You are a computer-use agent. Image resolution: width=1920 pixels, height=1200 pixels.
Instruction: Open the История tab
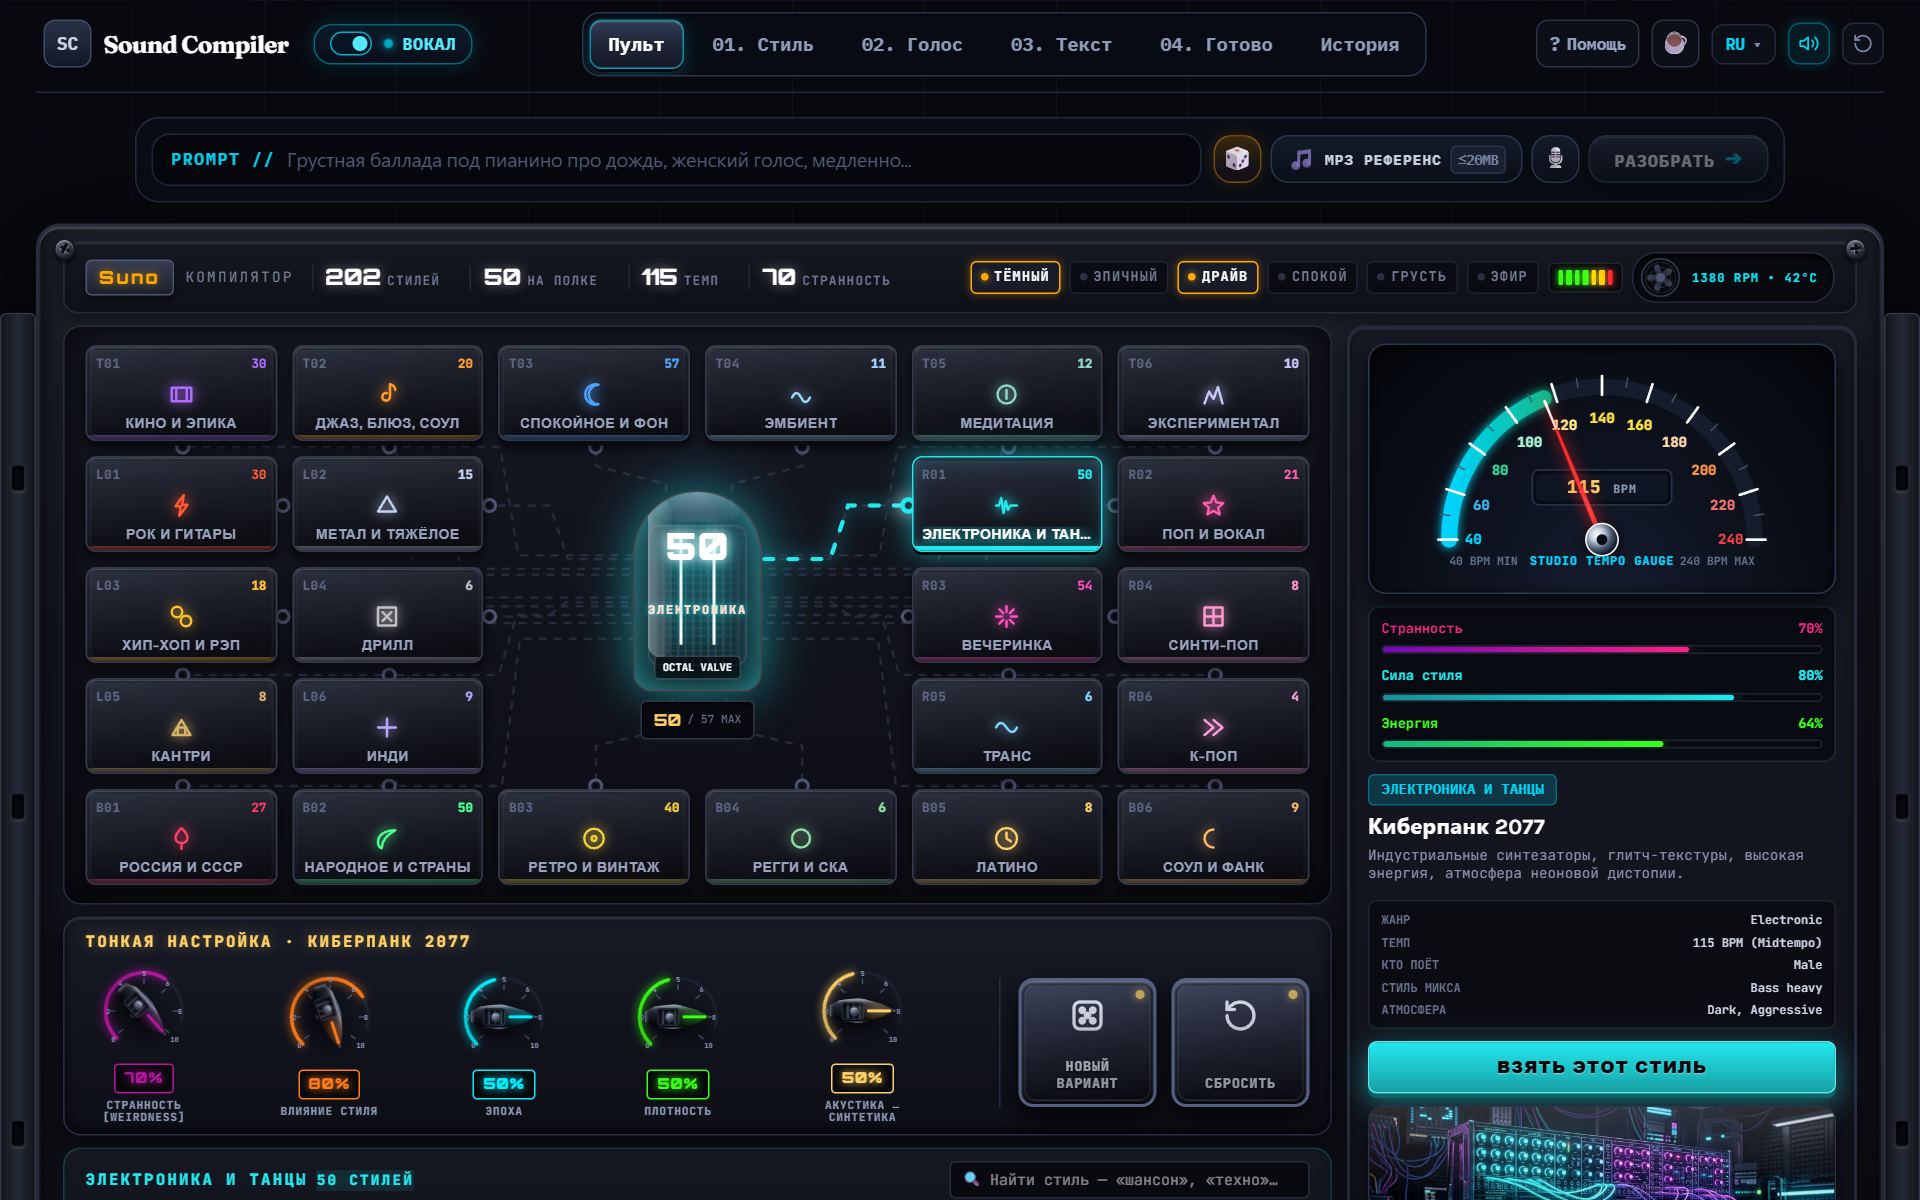pyautogui.click(x=1359, y=44)
